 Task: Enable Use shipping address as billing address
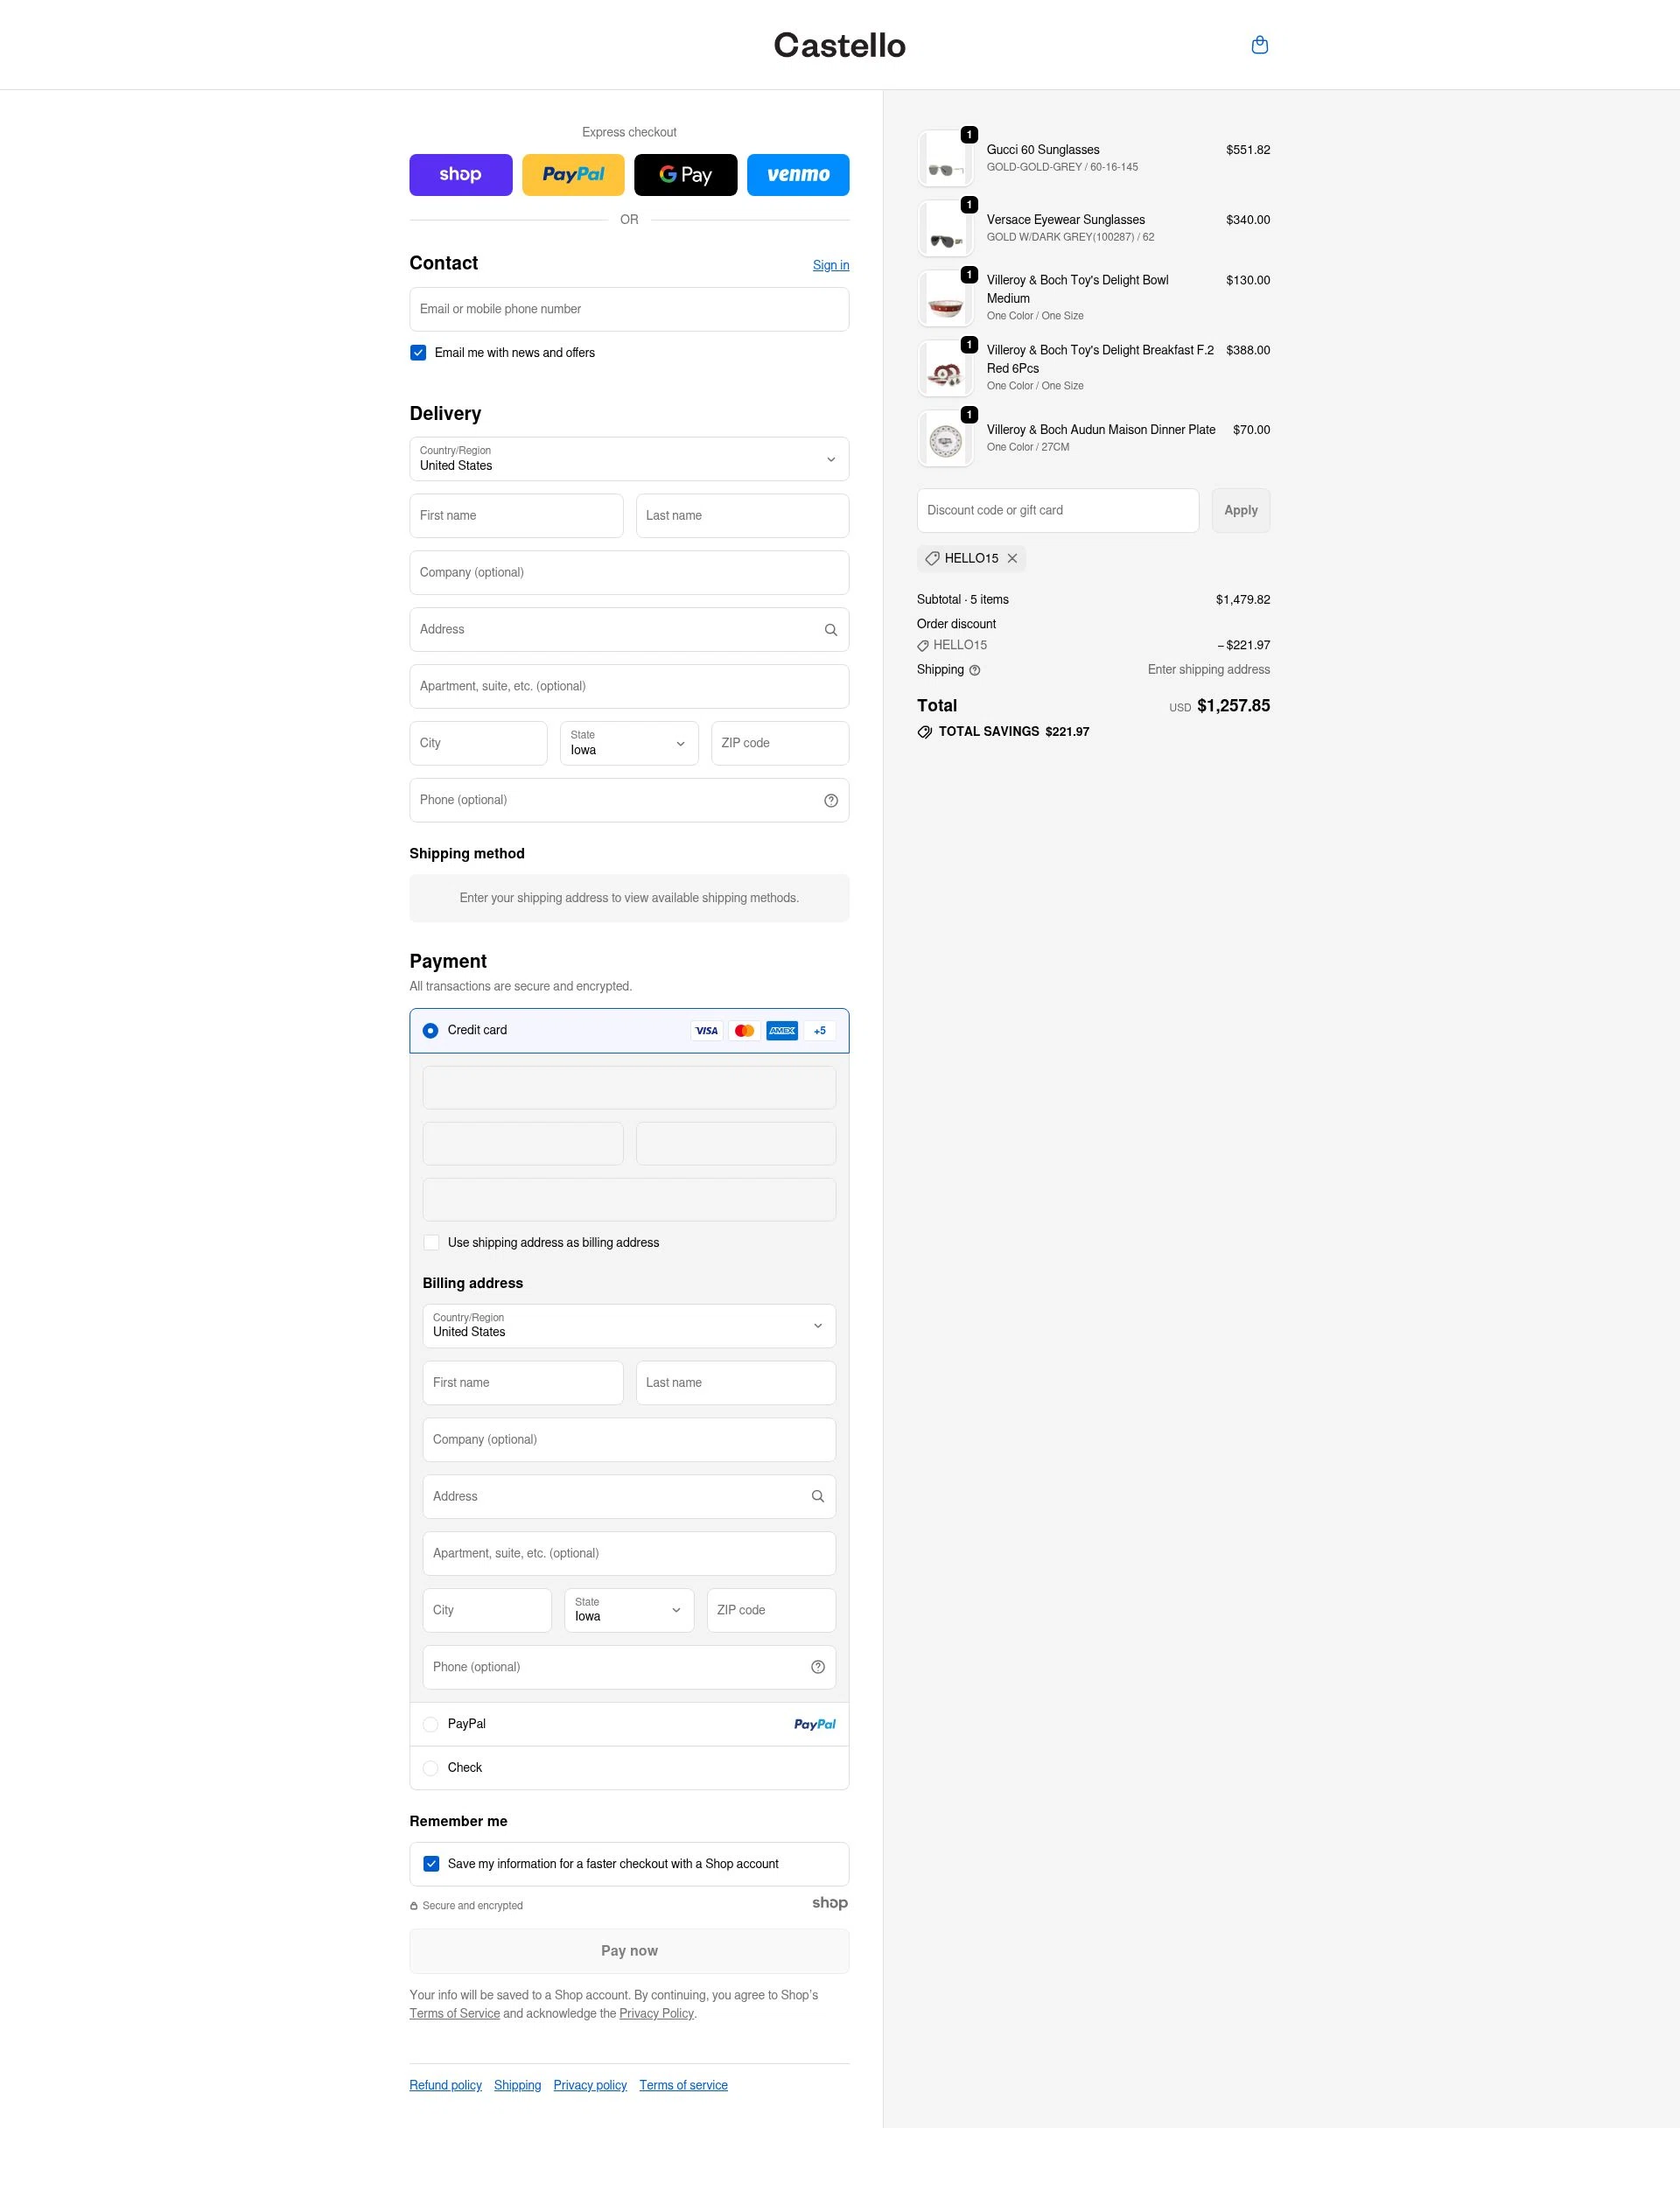click(431, 1242)
